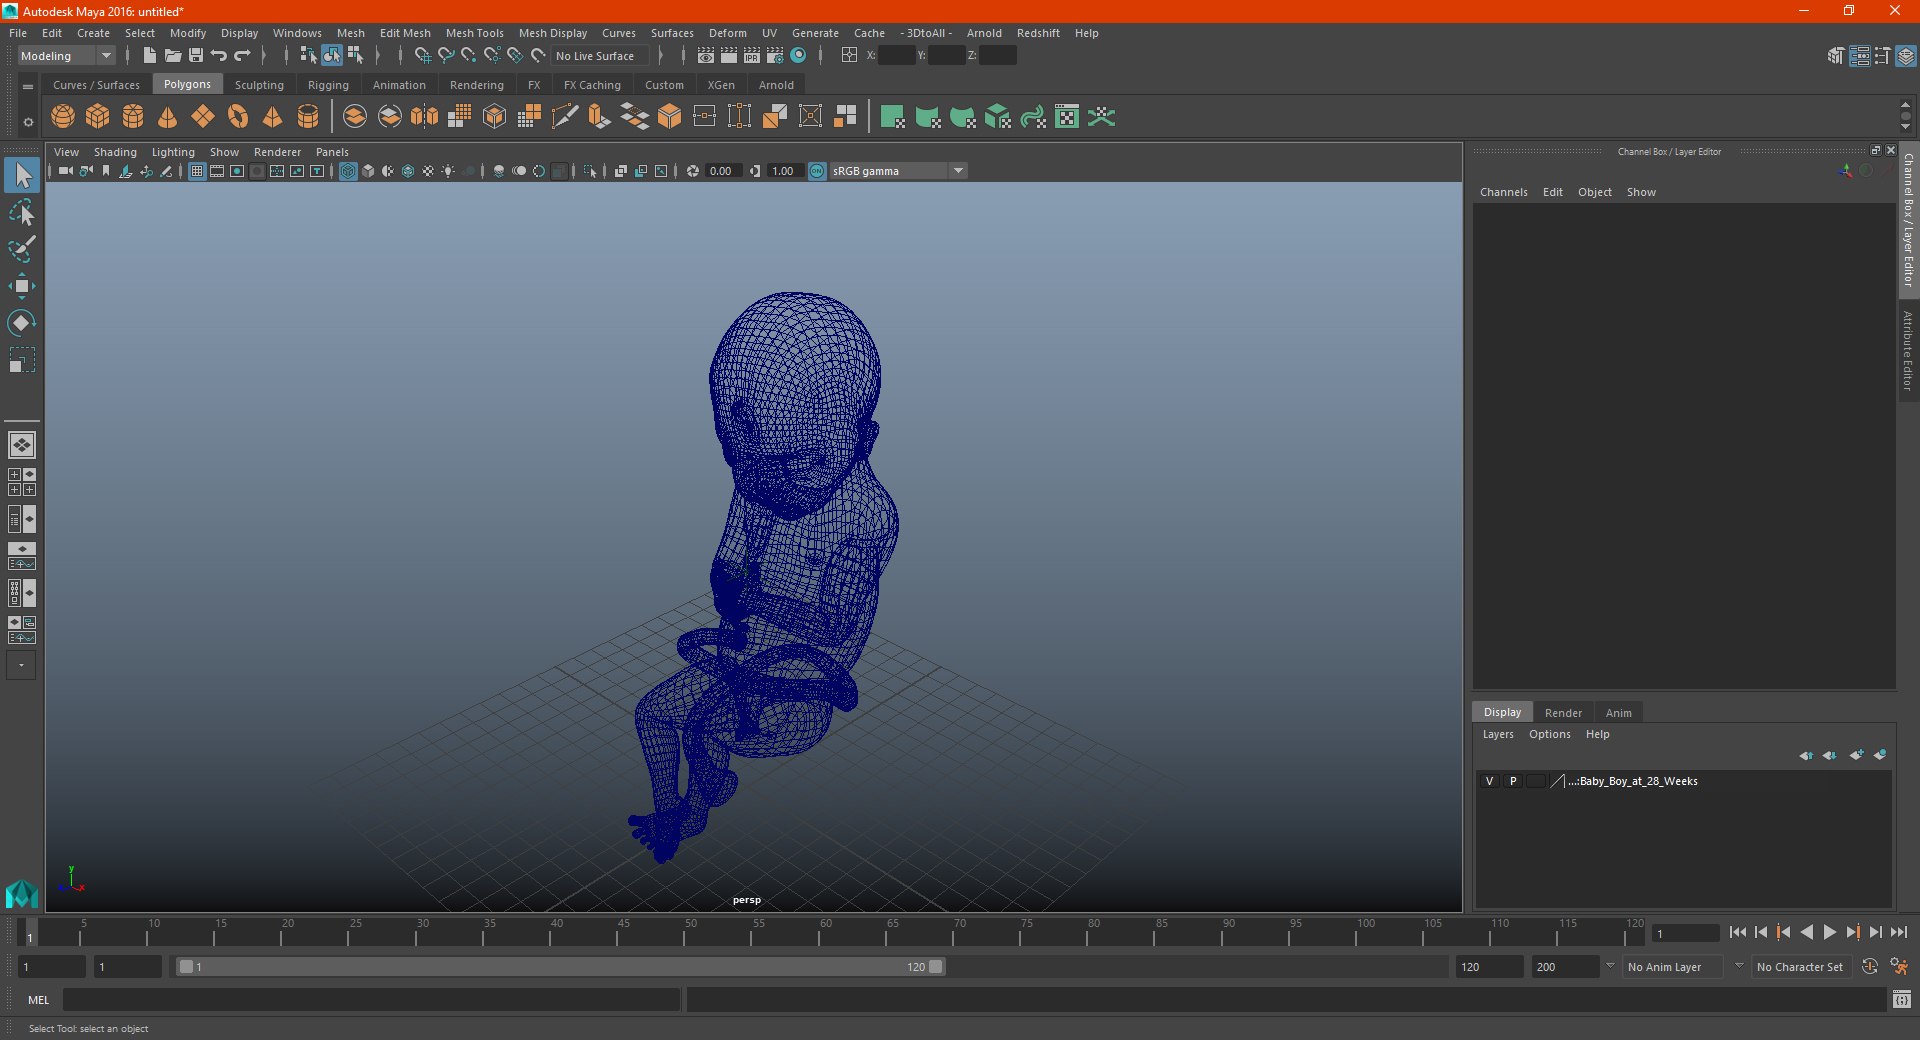Toggle auto keyframe button
Image resolution: width=1920 pixels, height=1040 pixels.
click(x=1869, y=967)
